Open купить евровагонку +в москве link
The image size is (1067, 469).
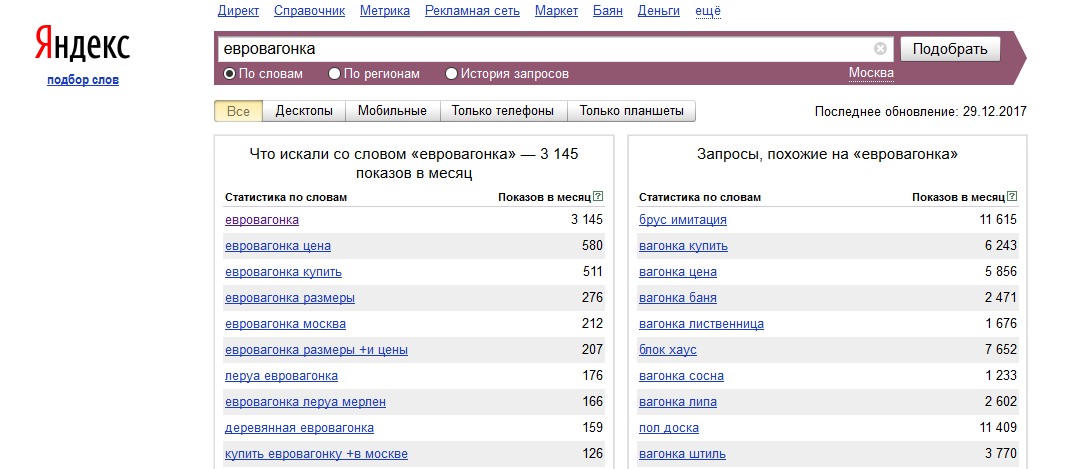[x=316, y=453]
